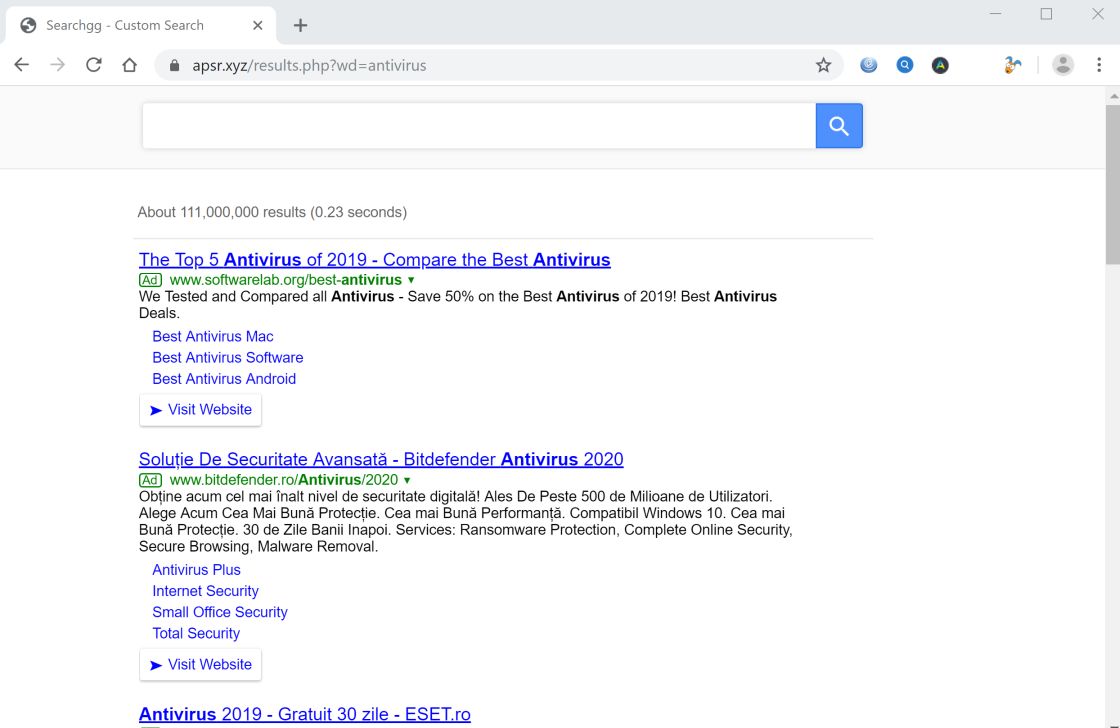Screen dimensions: 1120x728
Task: Reload the current page
Action: coord(94,65)
